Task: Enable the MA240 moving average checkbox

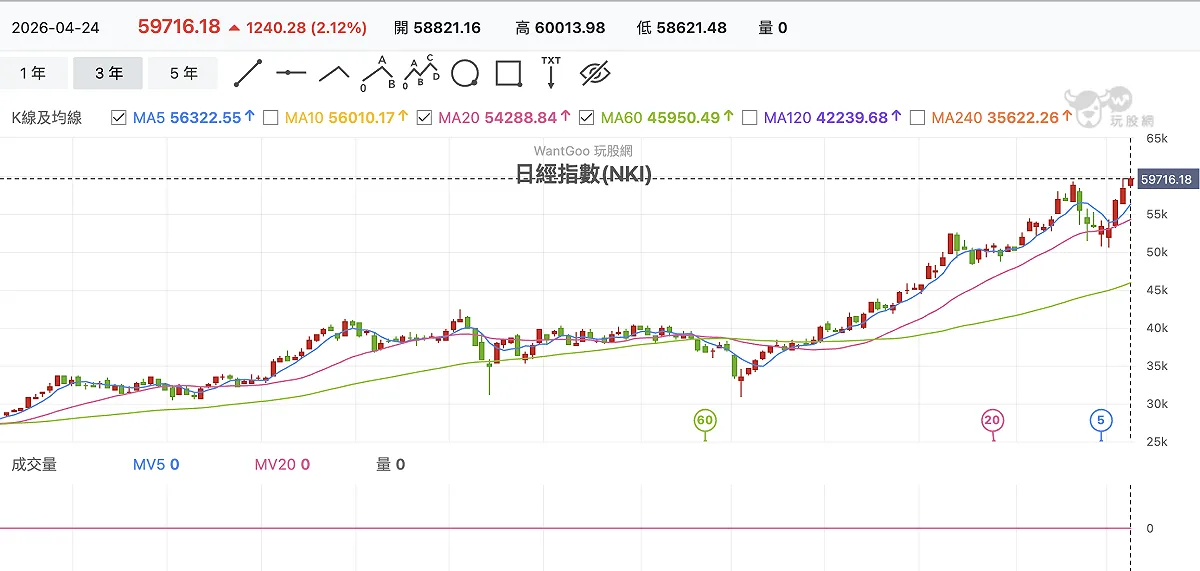Action: pos(917,117)
